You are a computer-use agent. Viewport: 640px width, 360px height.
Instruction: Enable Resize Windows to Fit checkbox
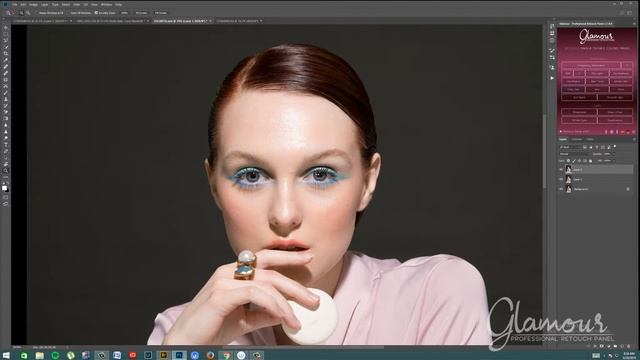click(37, 13)
